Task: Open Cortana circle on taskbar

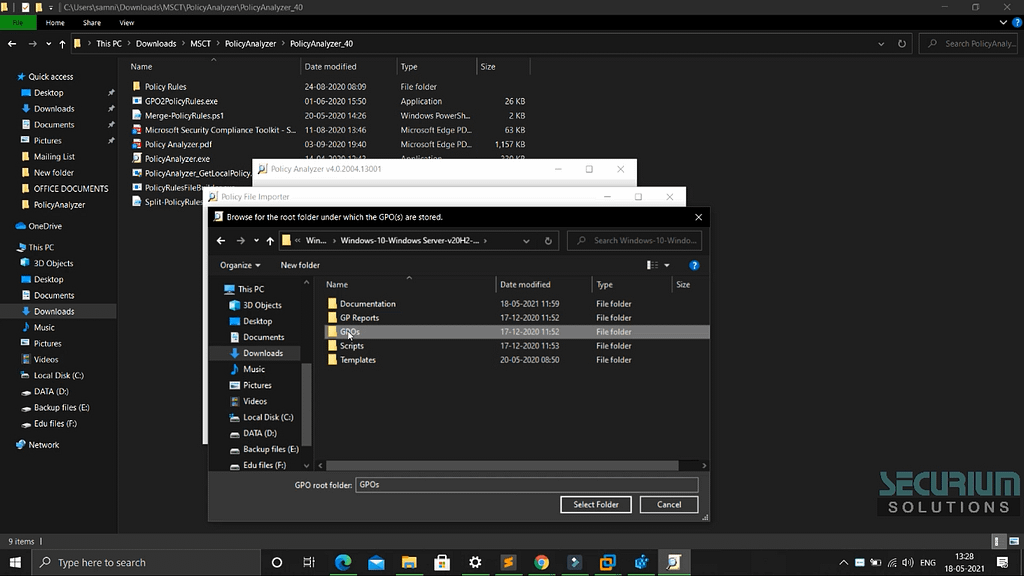Action: click(277, 562)
